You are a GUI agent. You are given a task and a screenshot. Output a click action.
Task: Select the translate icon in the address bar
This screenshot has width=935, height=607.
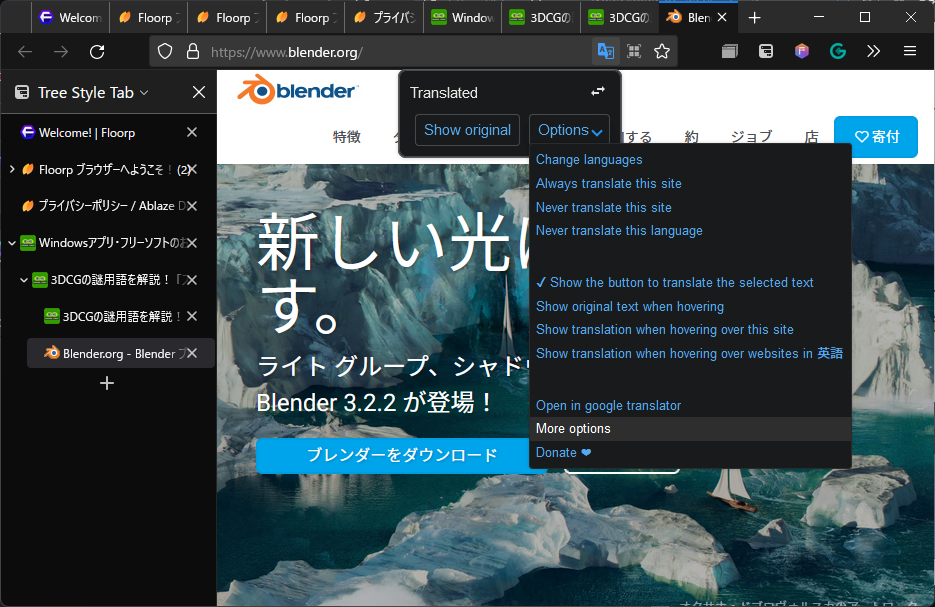[x=605, y=50]
